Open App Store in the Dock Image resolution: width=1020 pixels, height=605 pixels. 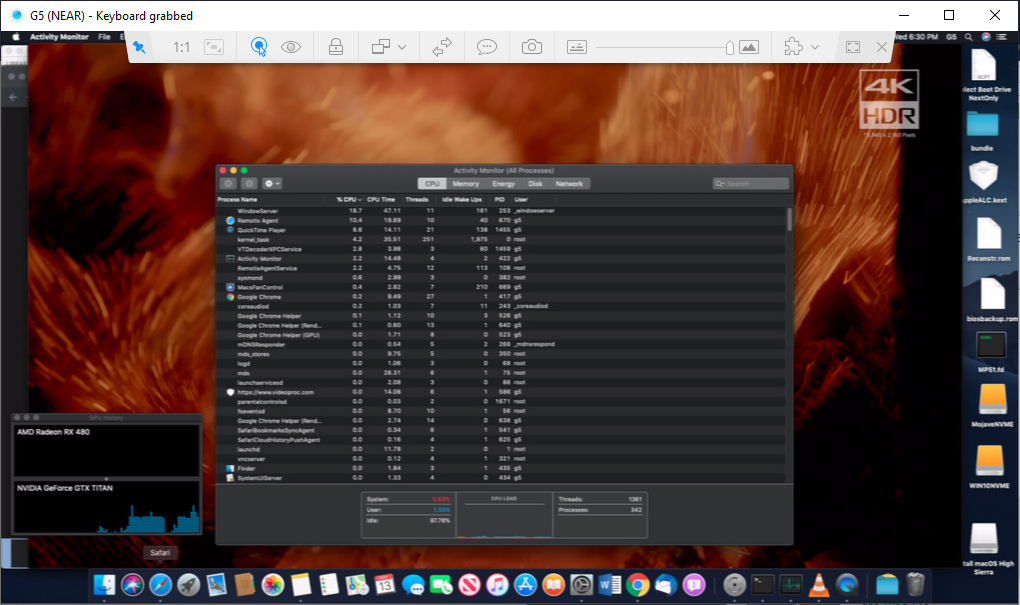tap(525, 585)
